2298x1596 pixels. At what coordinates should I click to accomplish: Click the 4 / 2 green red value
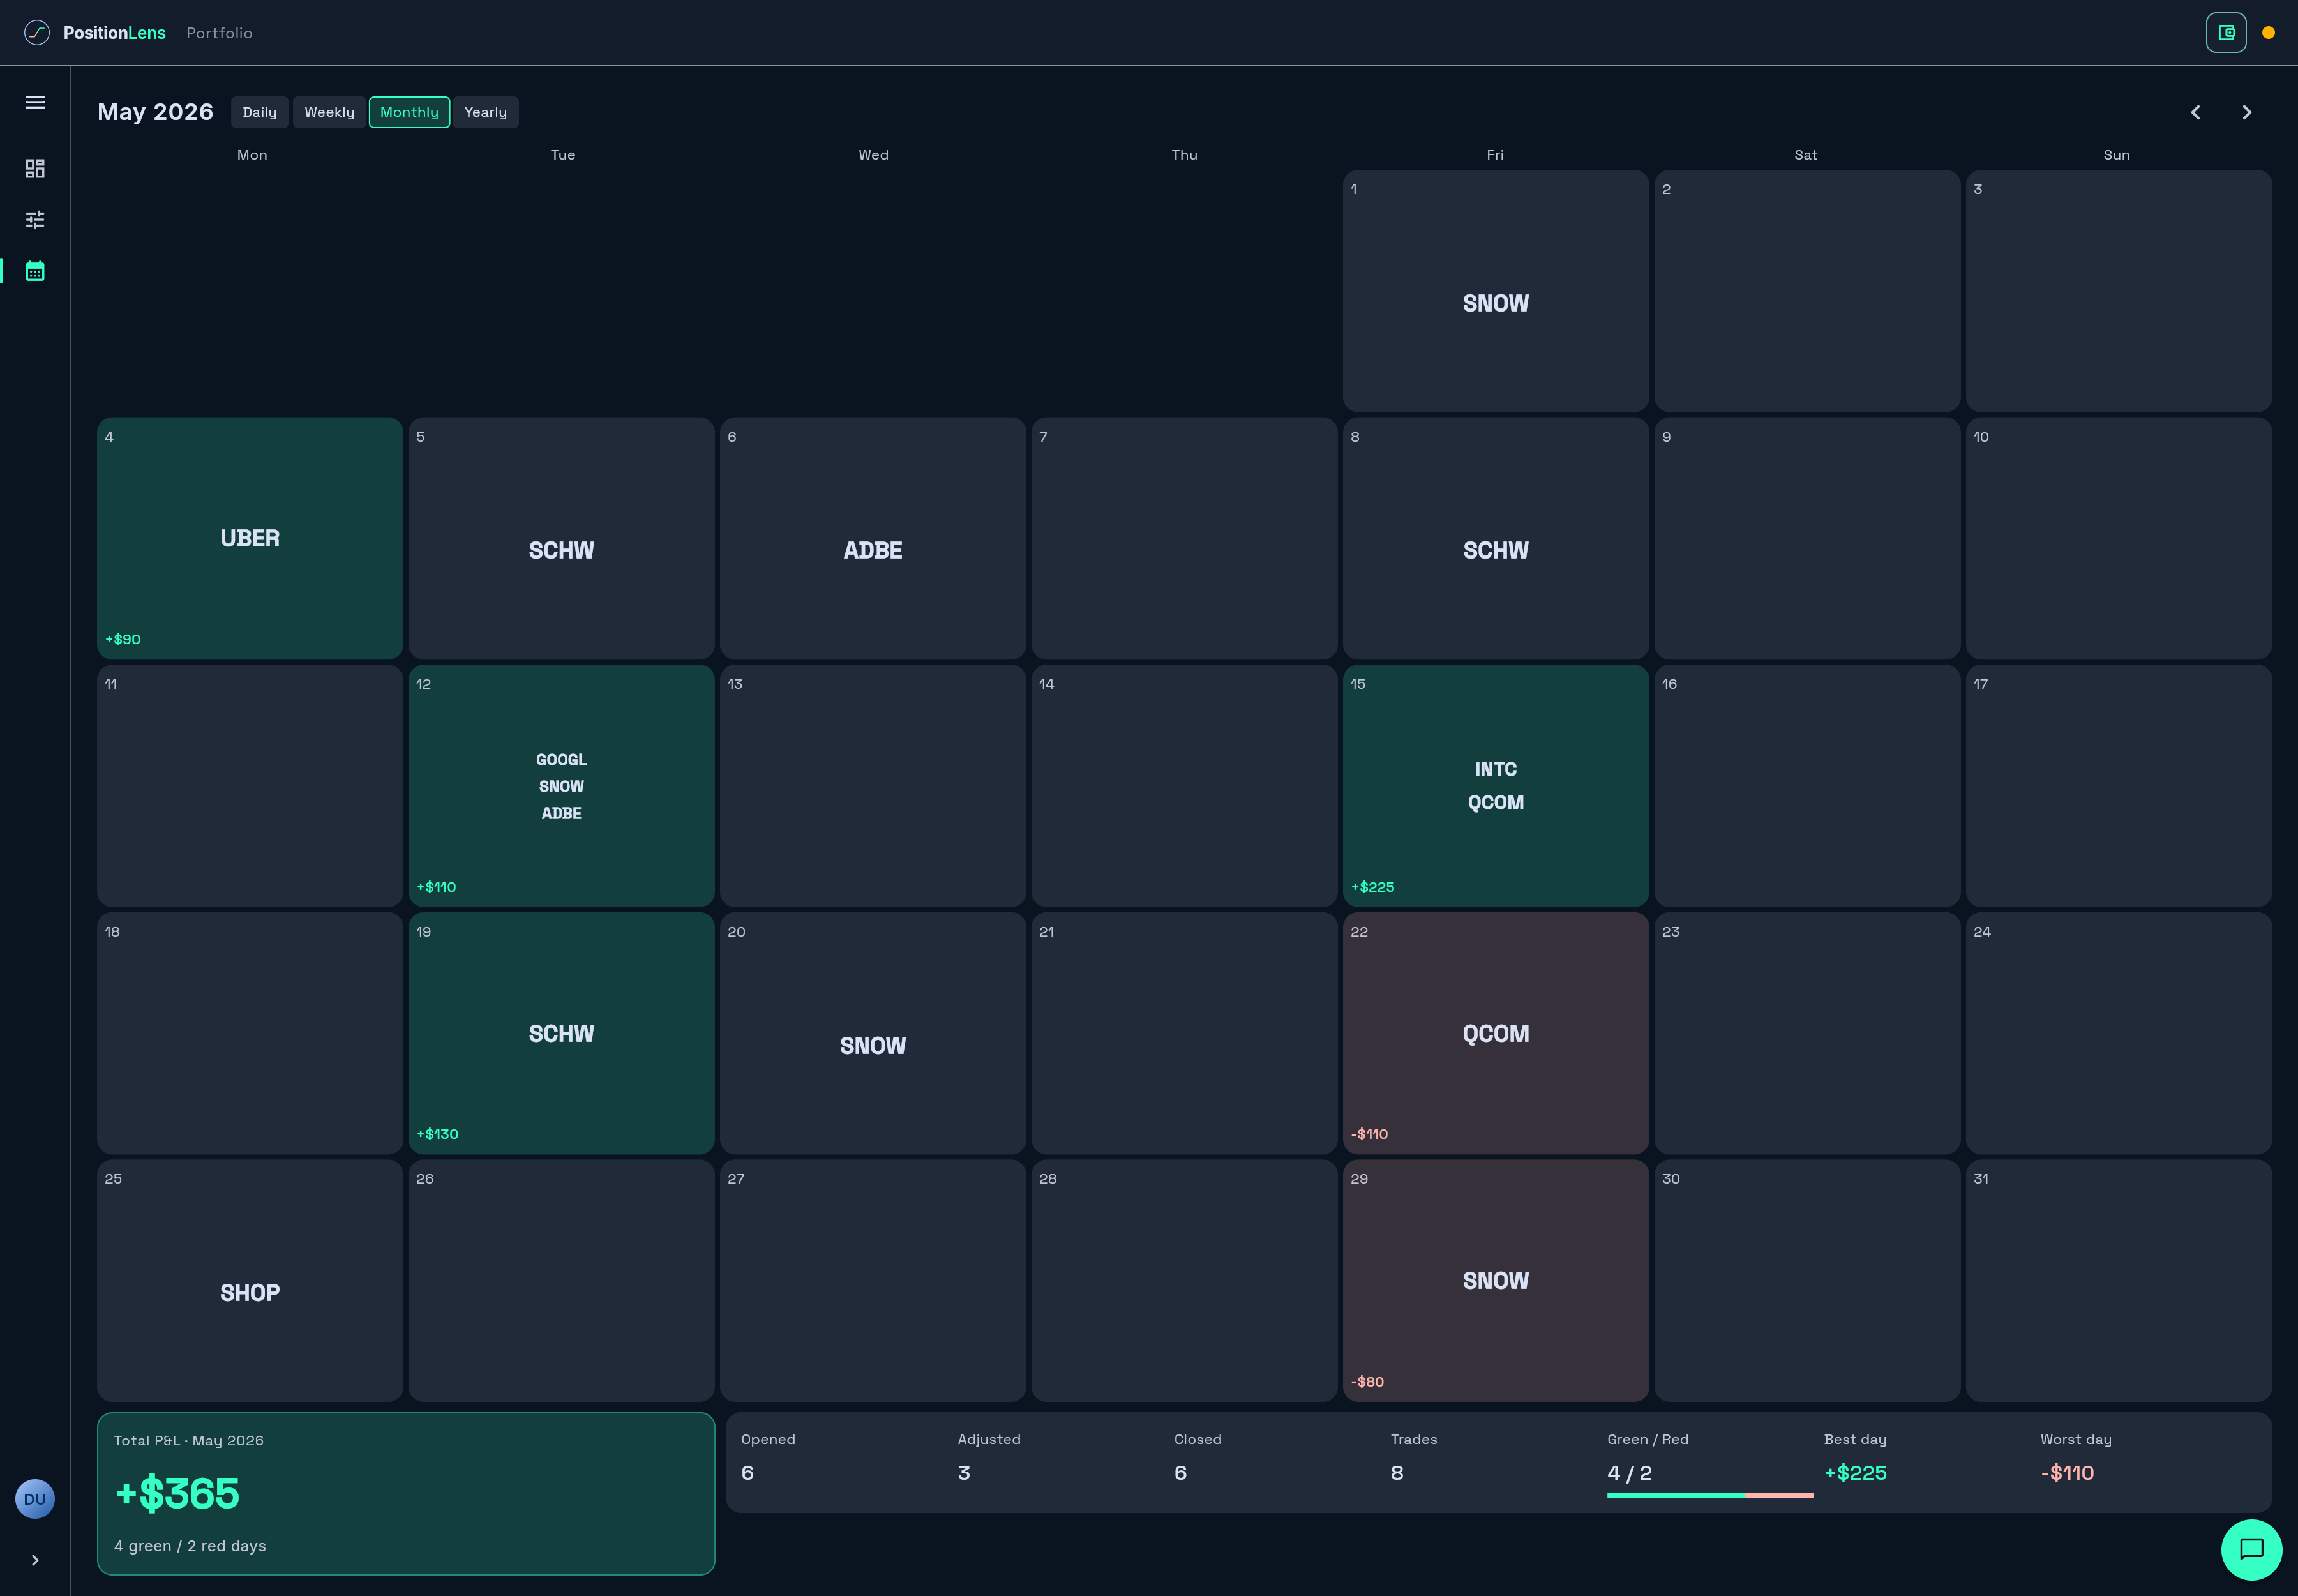coord(1629,1473)
